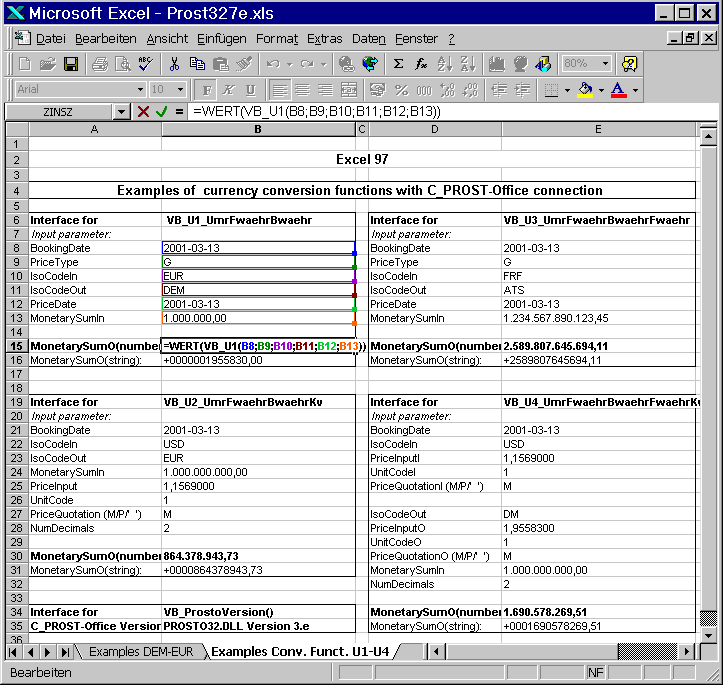Open the ZINSZ name box dropdown
The height and width of the screenshot is (685, 723).
(x=121, y=112)
